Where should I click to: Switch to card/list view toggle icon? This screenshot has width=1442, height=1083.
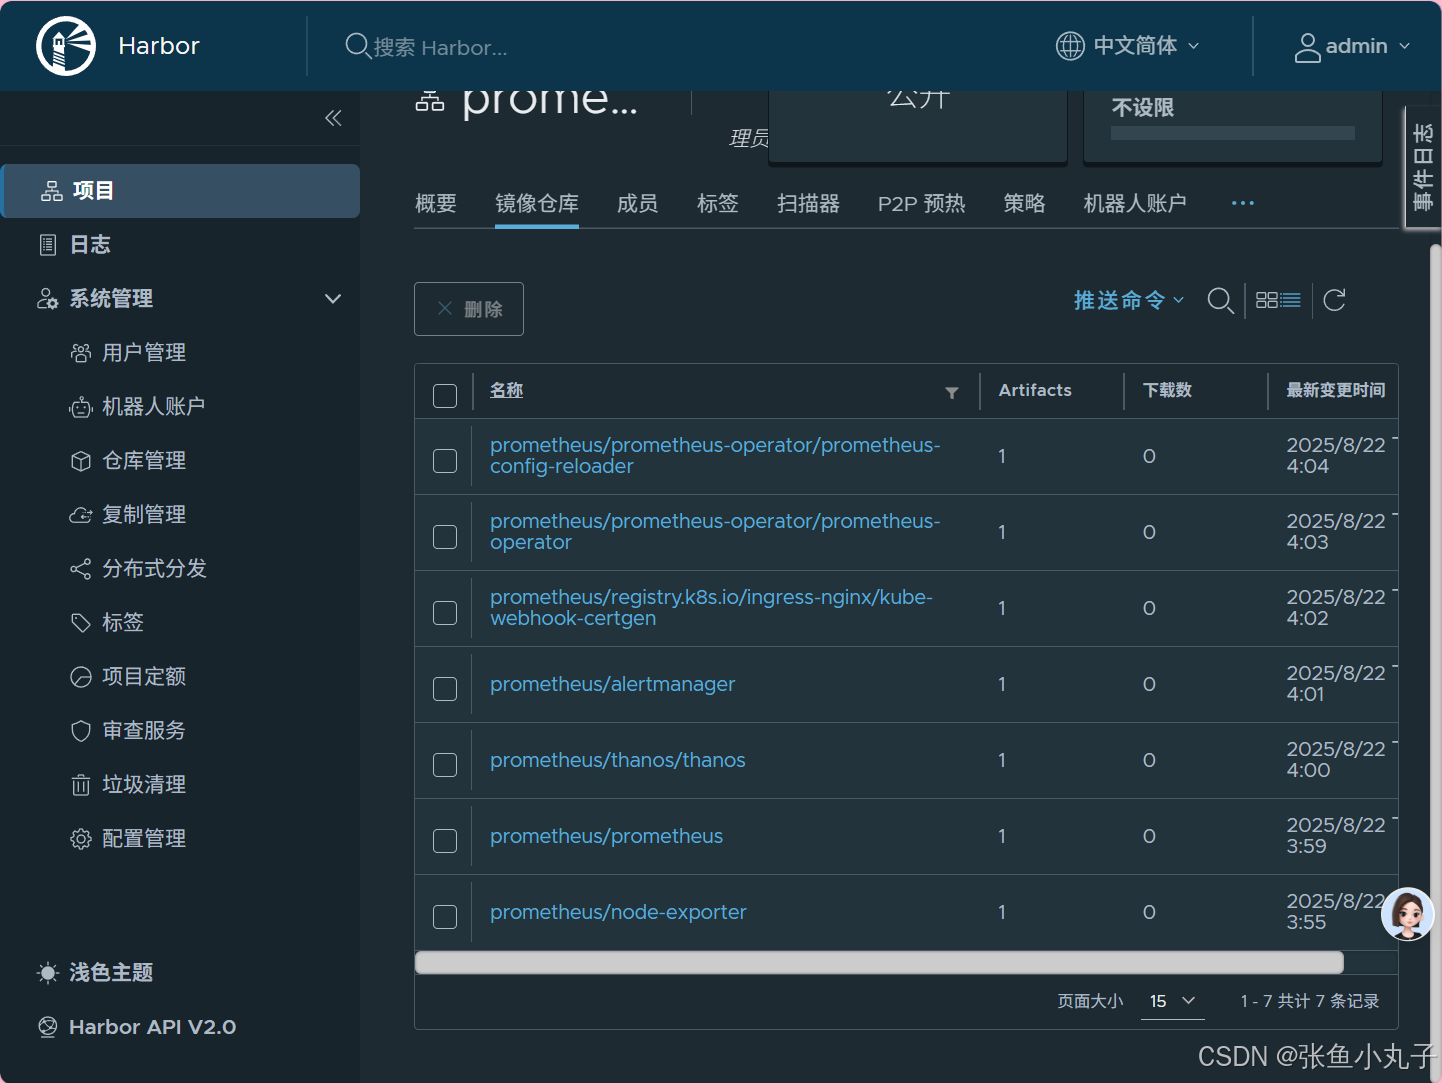tap(1278, 300)
